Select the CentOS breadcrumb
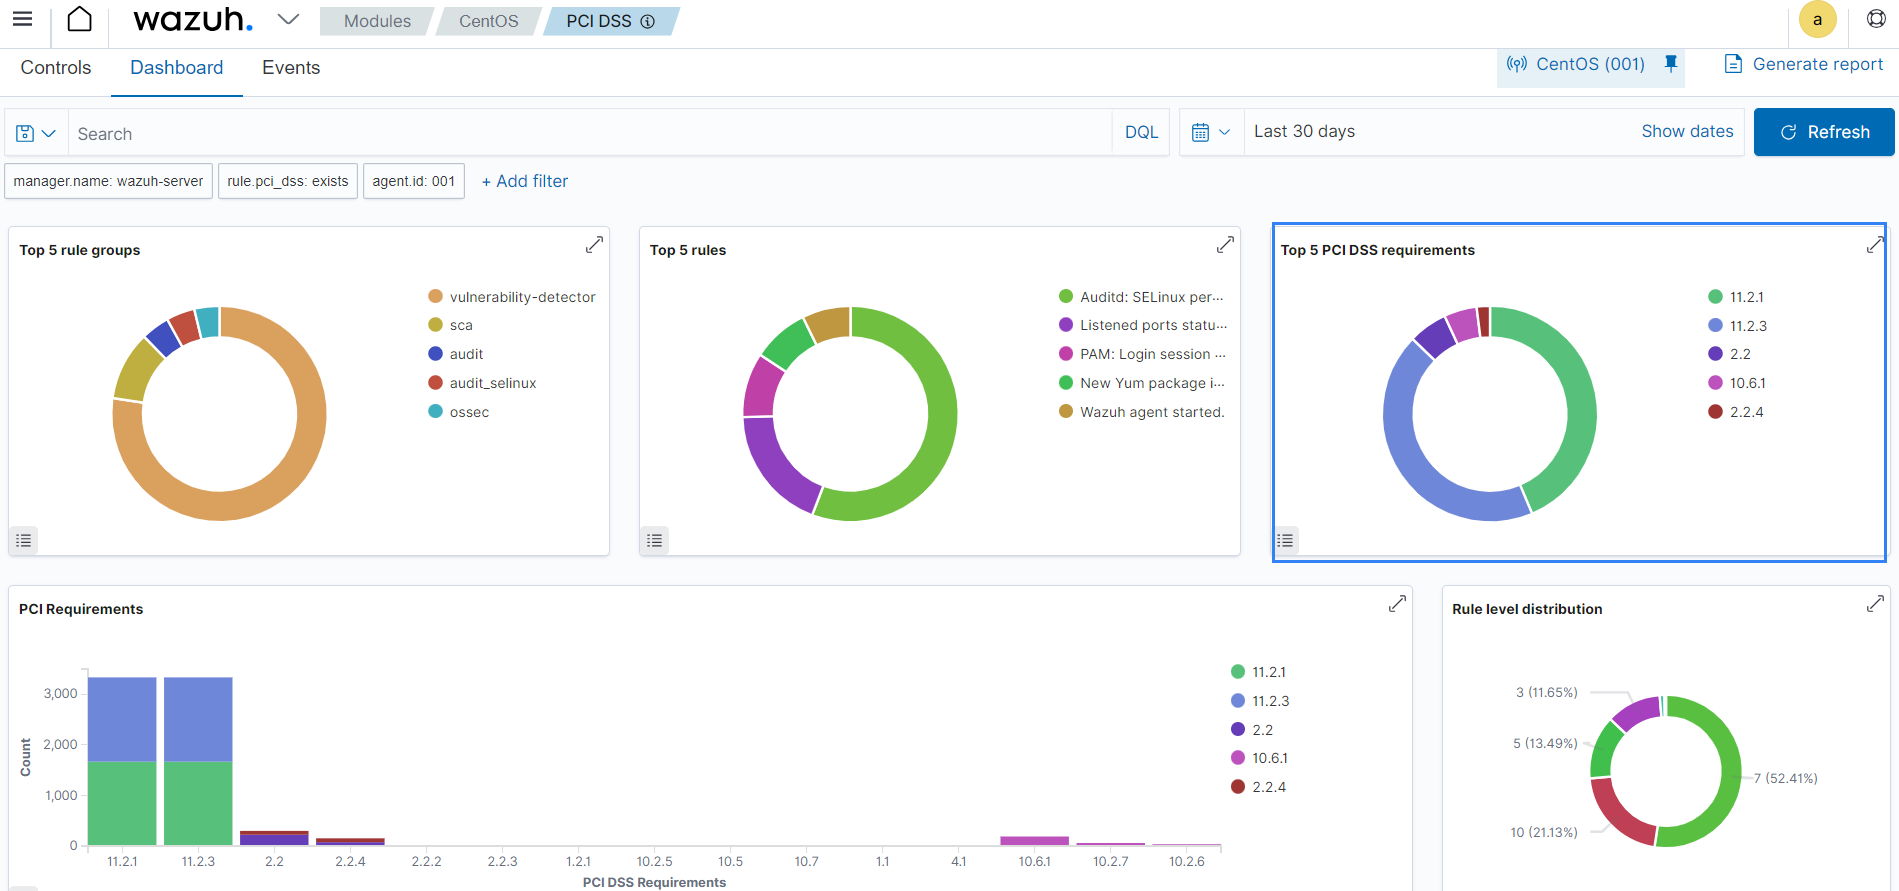 [x=488, y=21]
